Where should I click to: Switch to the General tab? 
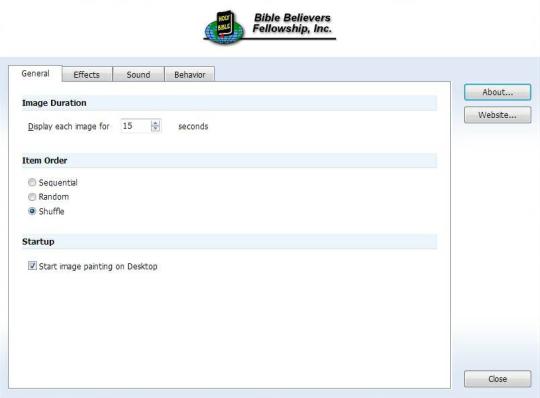(x=35, y=73)
